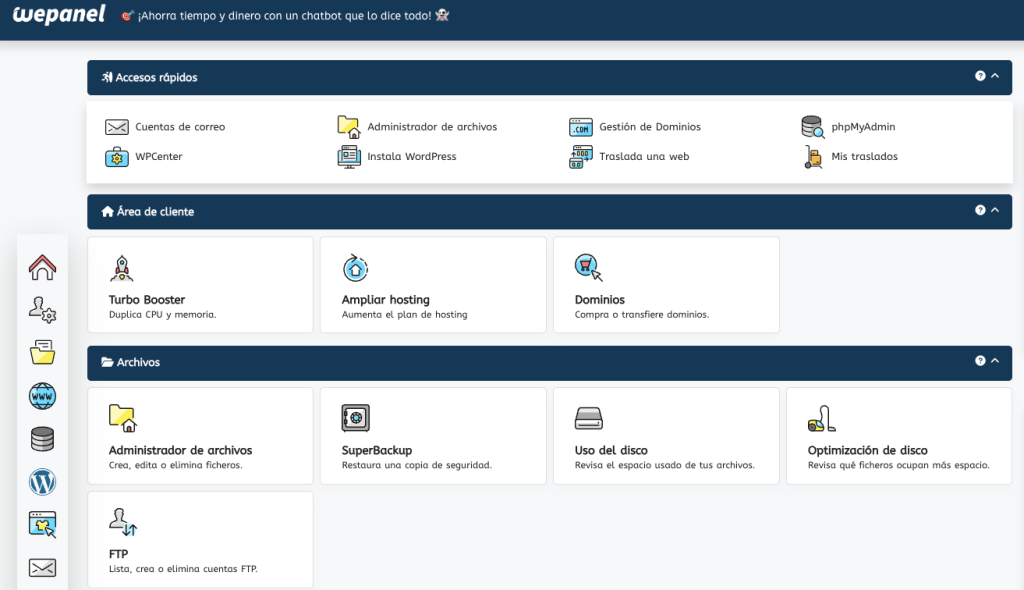Open Cuentas de correo link

pos(180,127)
